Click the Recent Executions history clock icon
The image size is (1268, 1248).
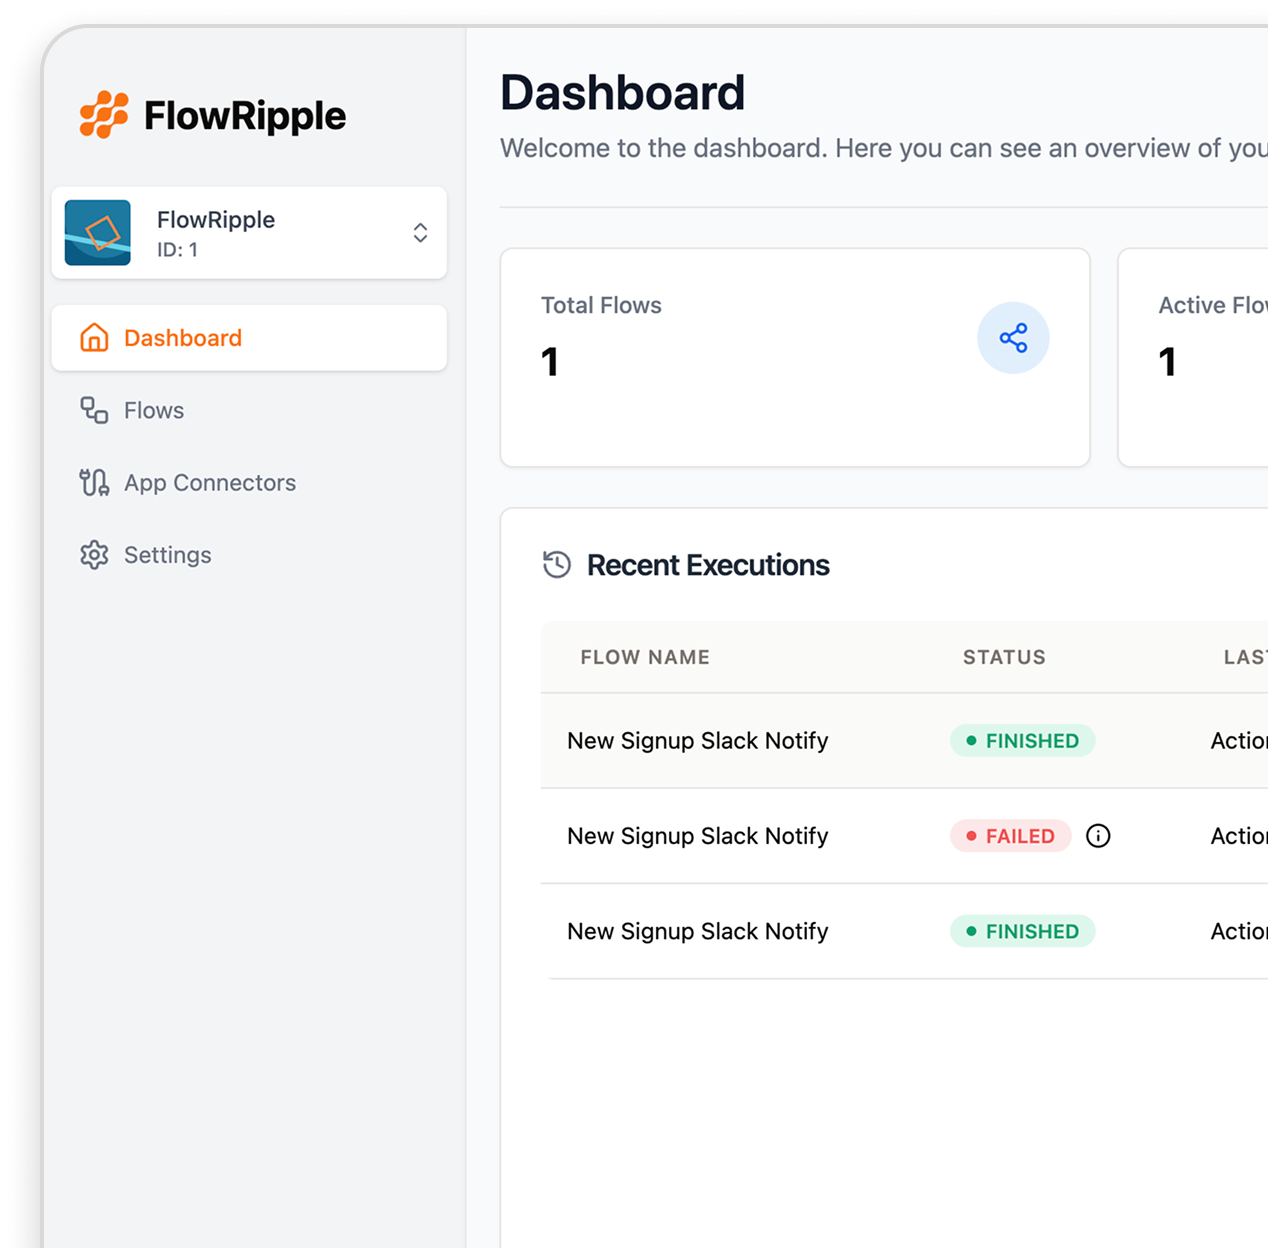pyautogui.click(x=557, y=564)
